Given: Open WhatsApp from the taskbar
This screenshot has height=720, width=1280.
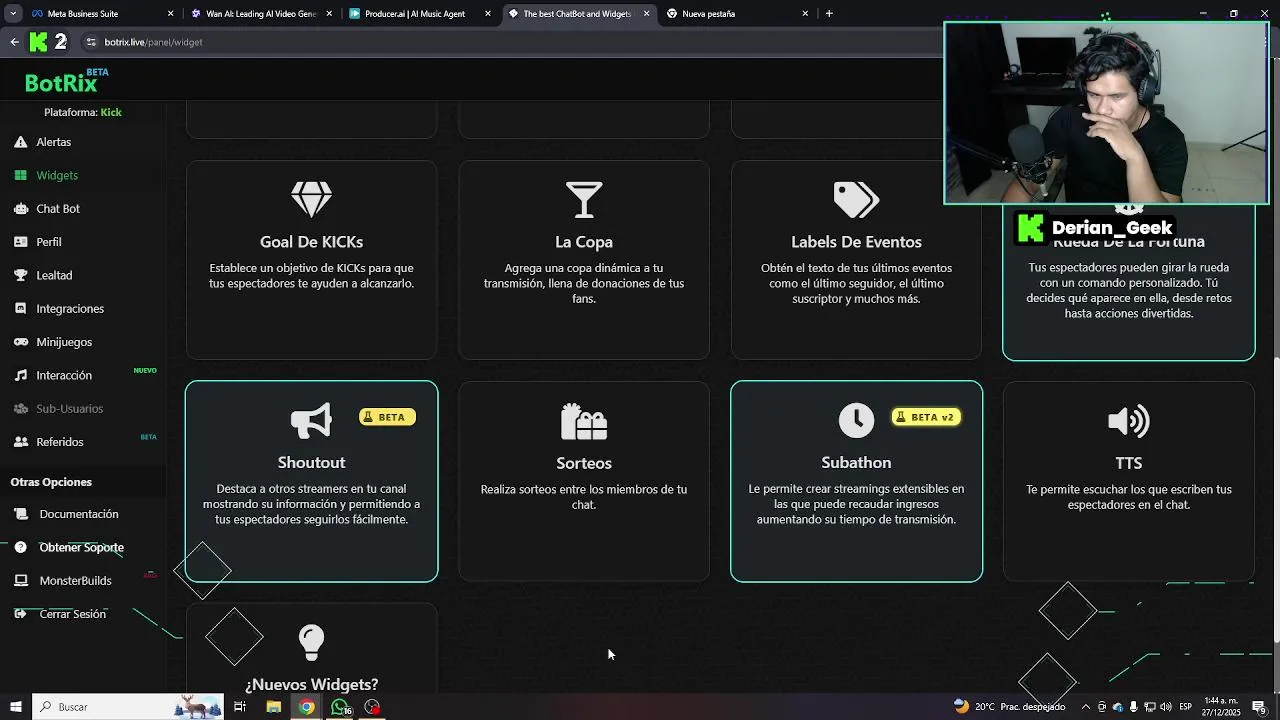Looking at the screenshot, I should [x=340, y=707].
